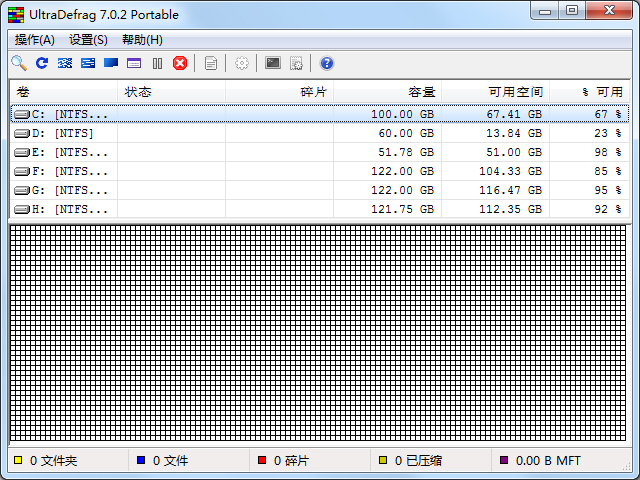640x480 pixels.
Task: Click the UltraDefrag app icon in title bar
Action: (16, 15)
